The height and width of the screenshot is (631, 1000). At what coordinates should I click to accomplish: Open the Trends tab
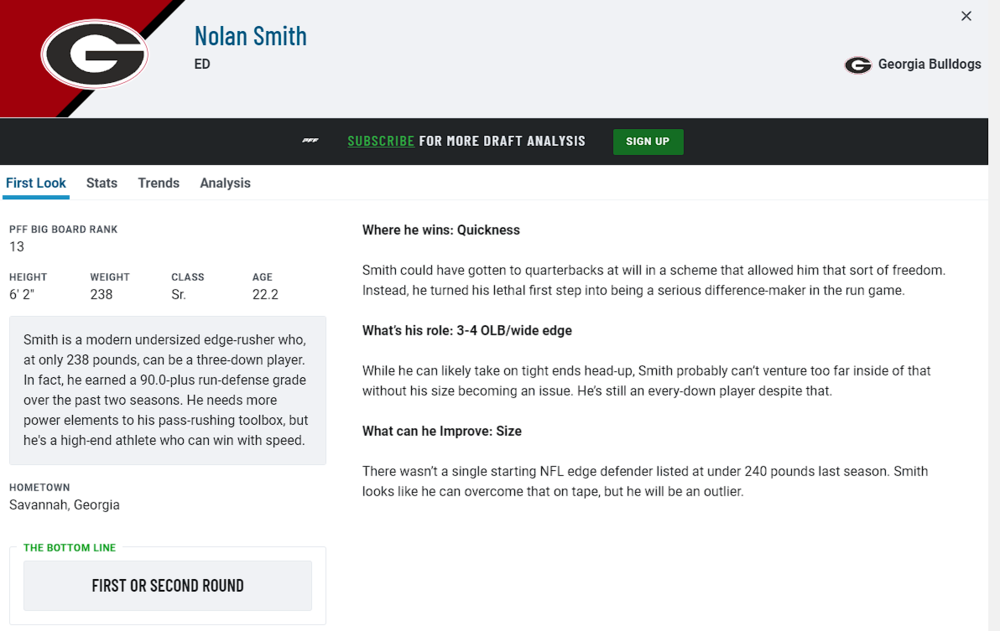click(x=159, y=183)
